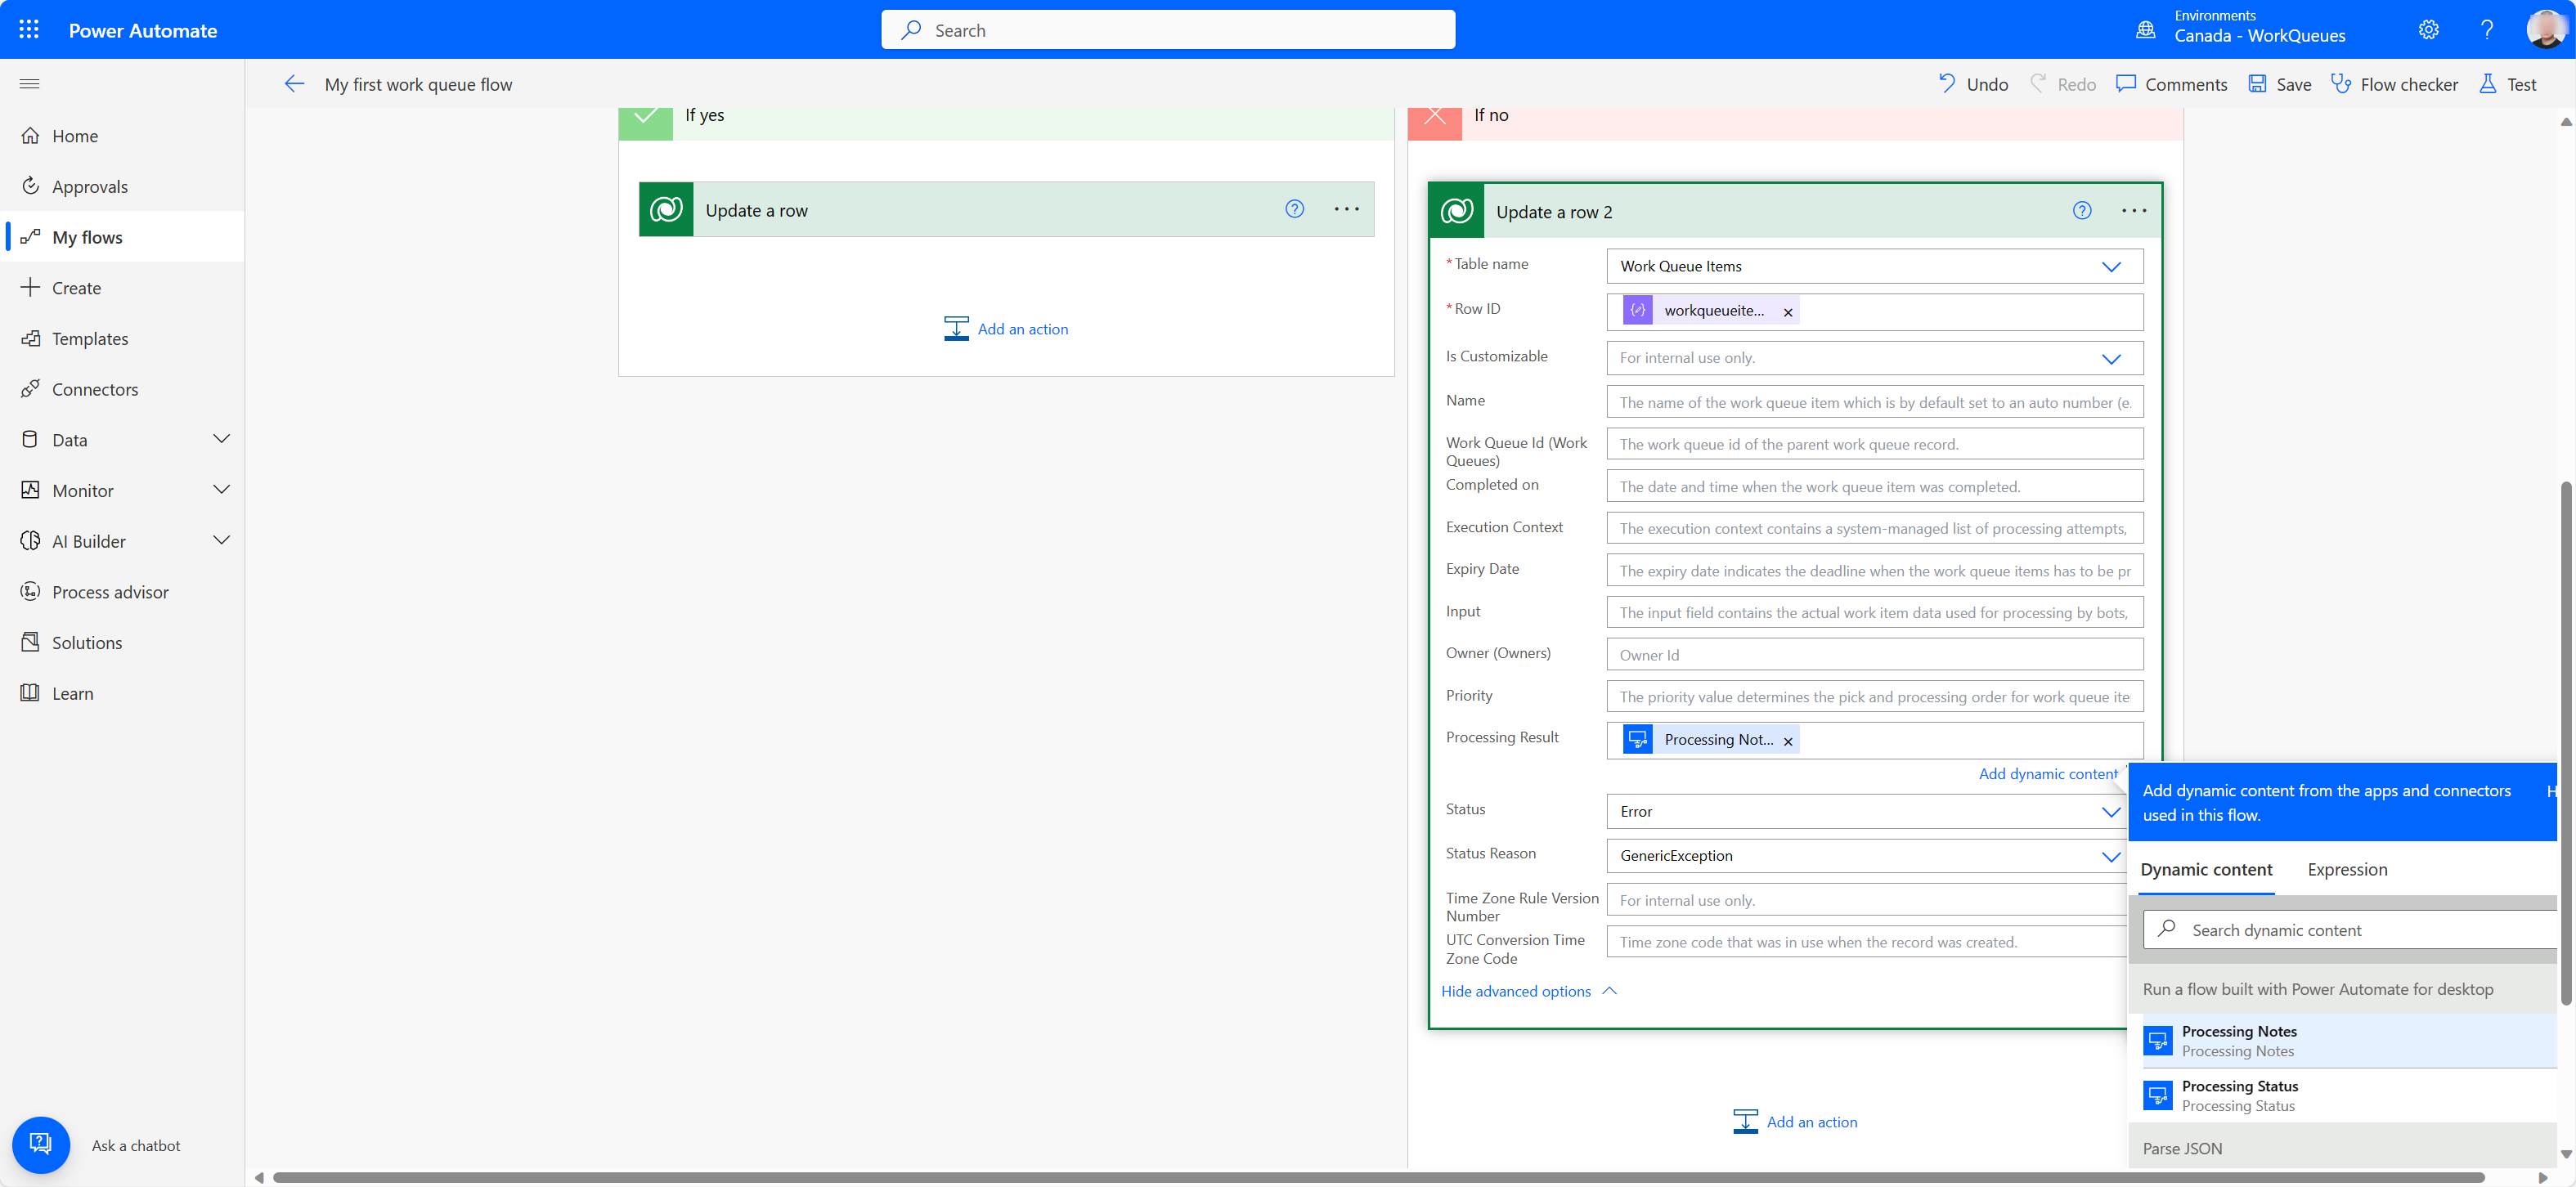Switch to the Expression tab
2576x1187 pixels.
(2347, 870)
